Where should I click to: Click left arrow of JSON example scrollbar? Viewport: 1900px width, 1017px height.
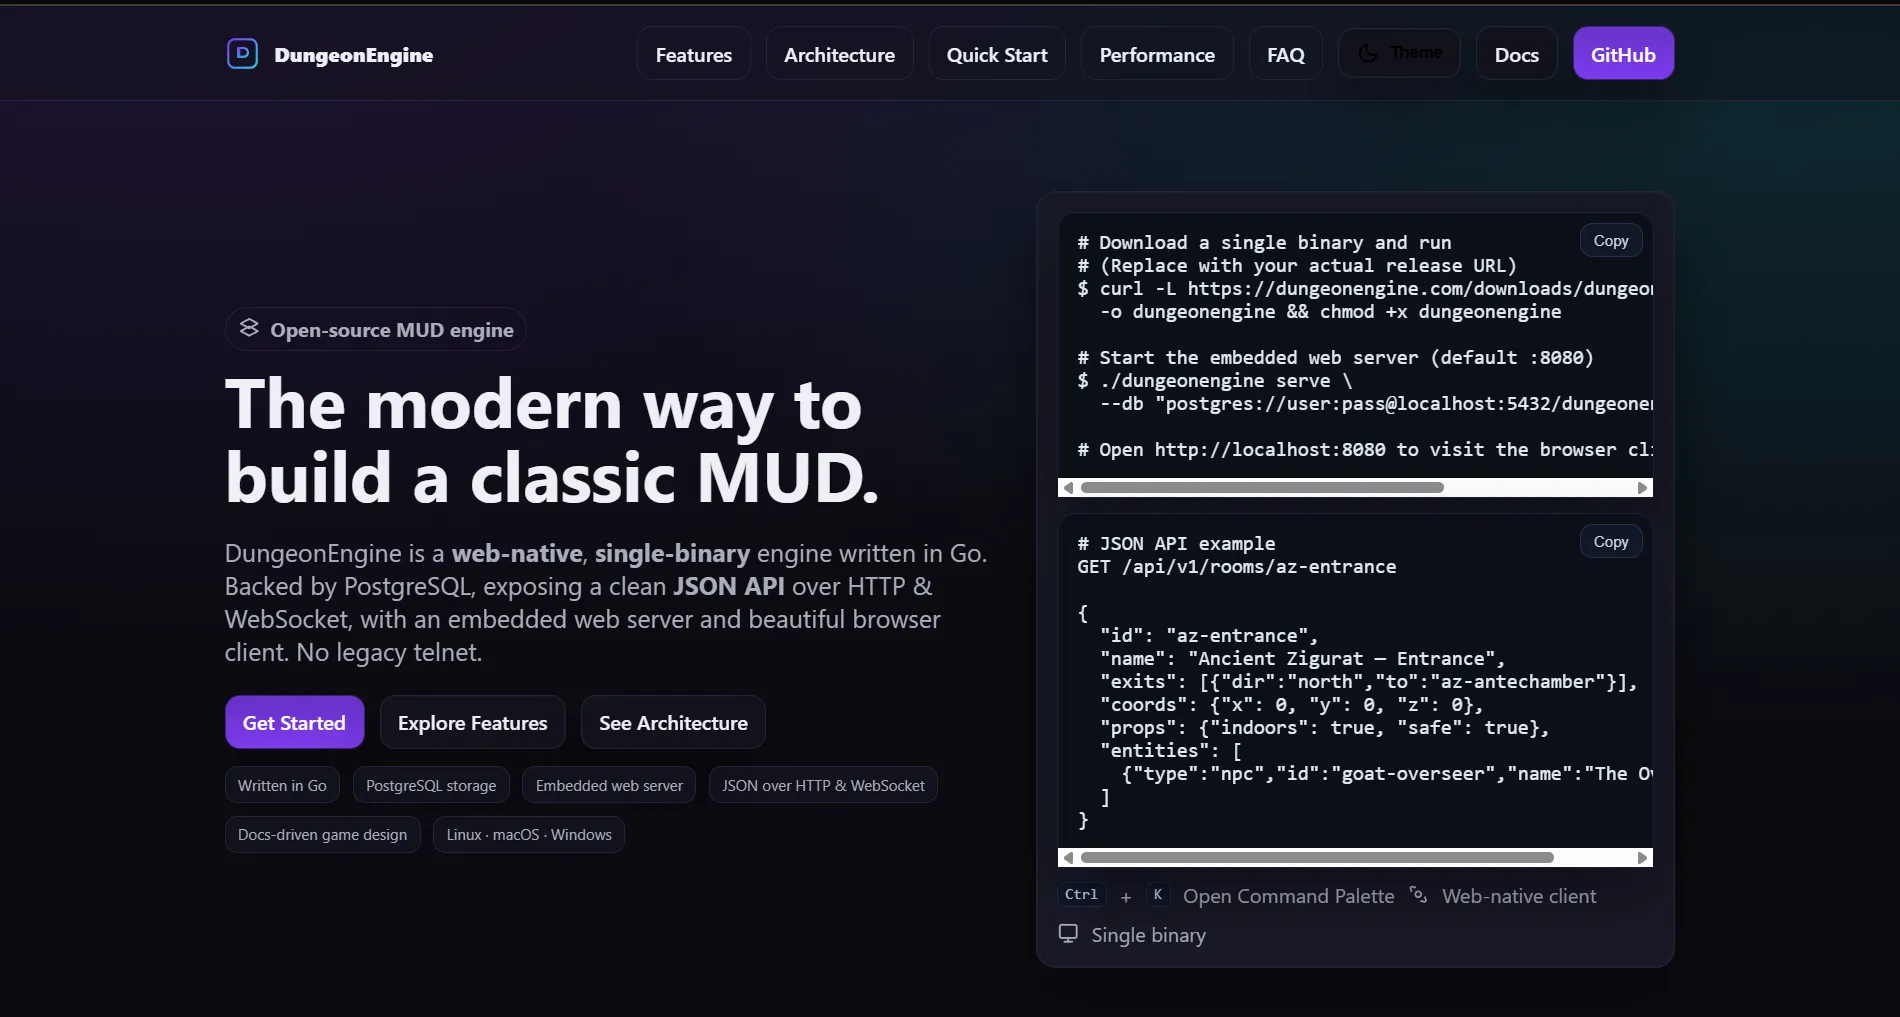point(1068,858)
